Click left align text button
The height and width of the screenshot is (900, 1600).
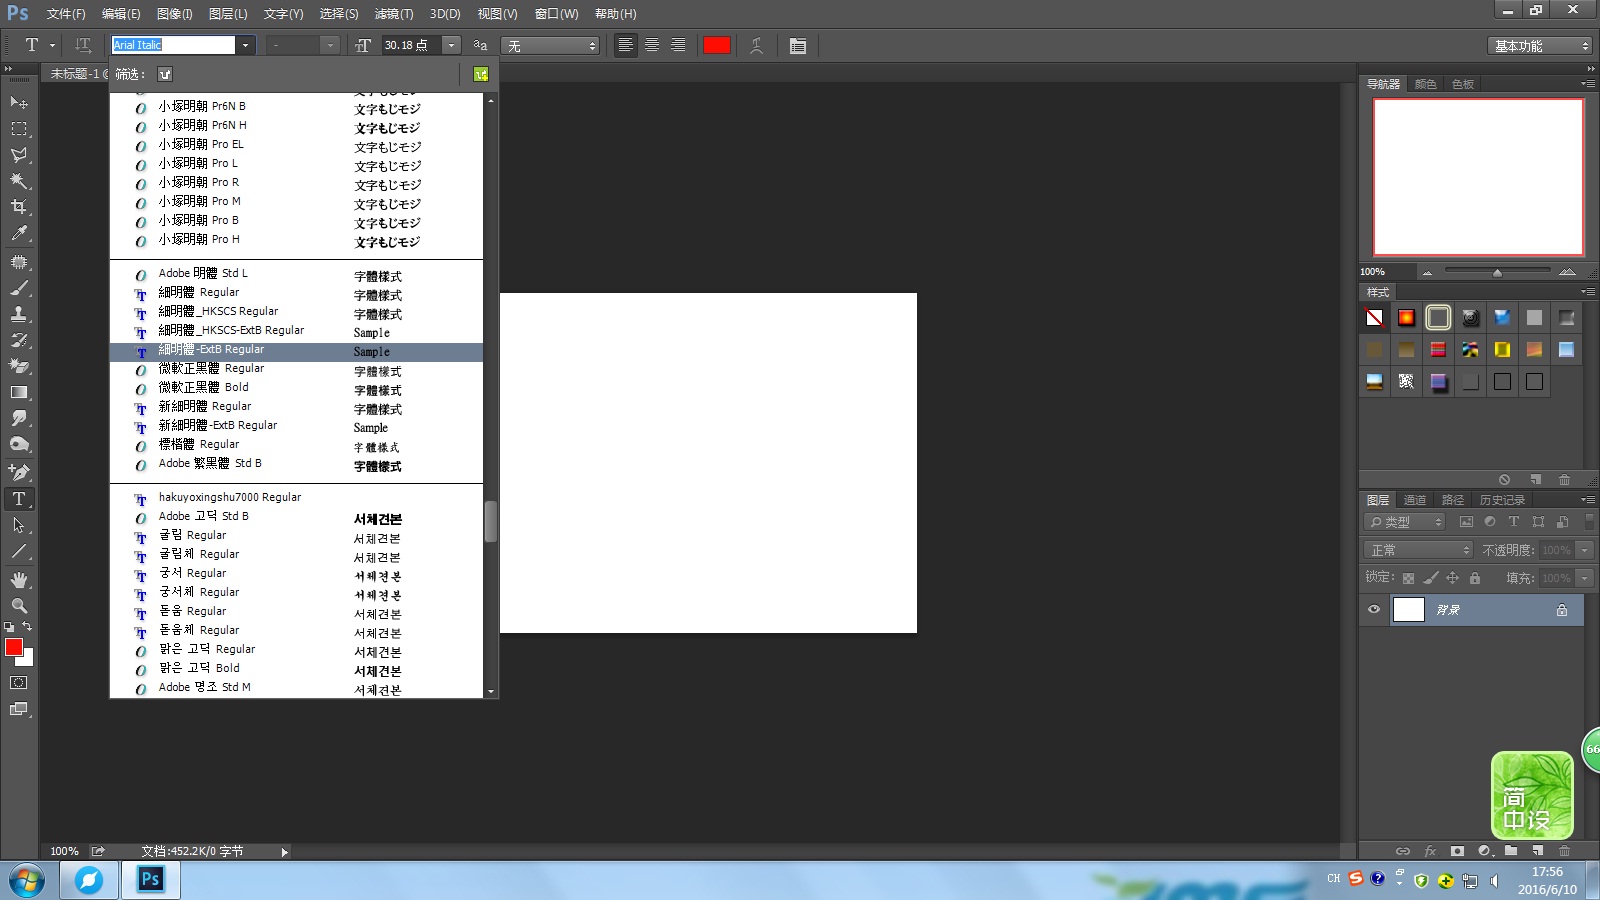tap(626, 45)
